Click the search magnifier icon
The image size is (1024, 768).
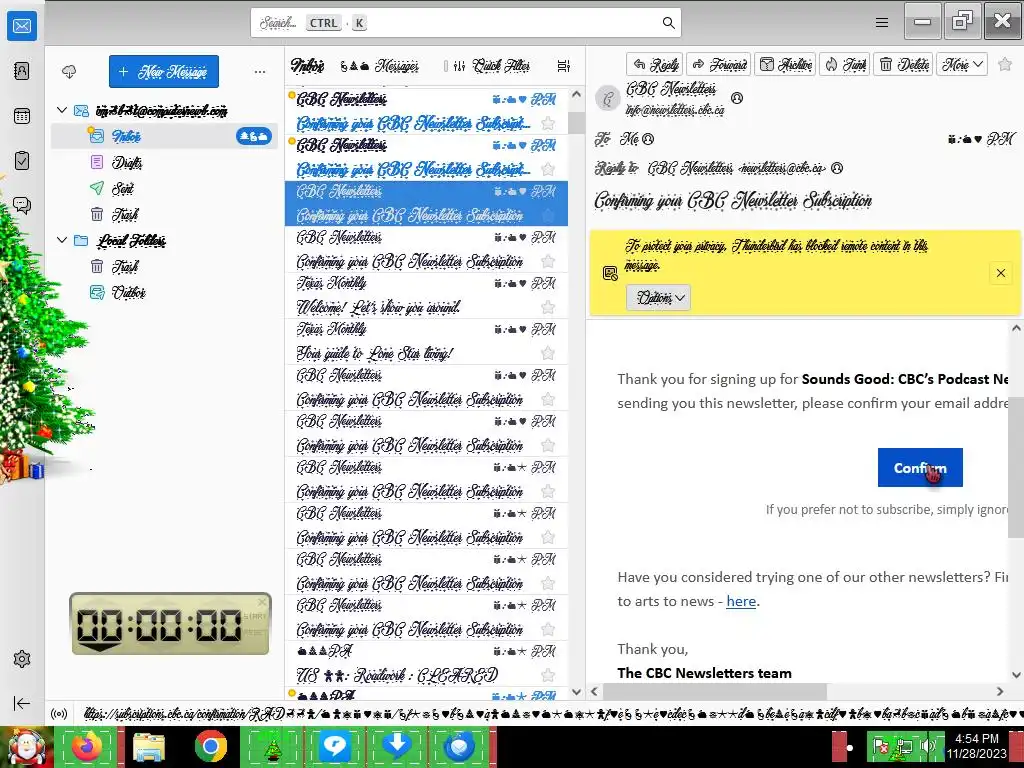click(x=668, y=23)
